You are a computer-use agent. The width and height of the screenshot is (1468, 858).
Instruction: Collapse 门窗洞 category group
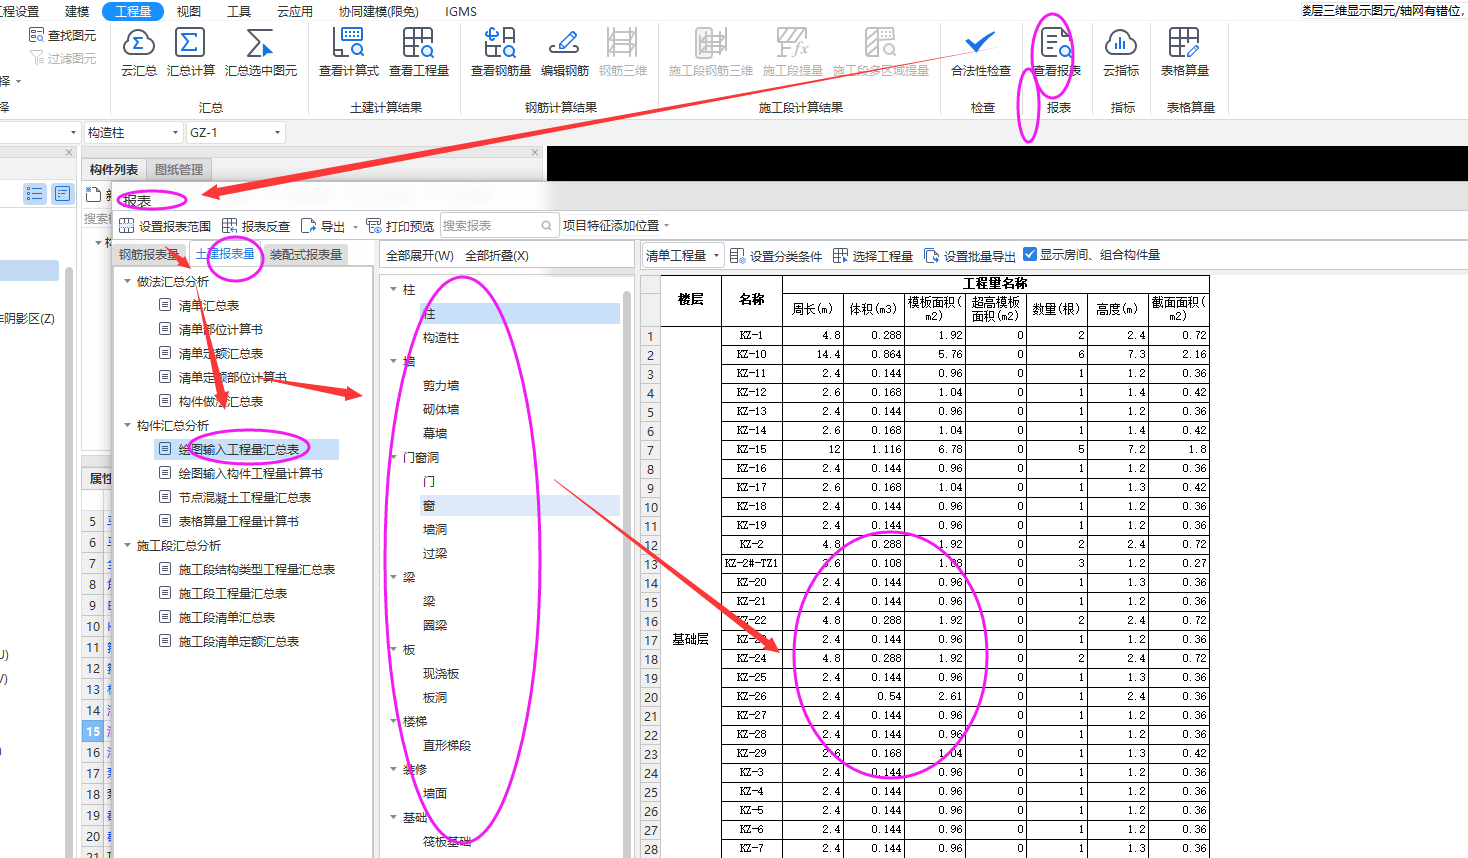click(393, 458)
